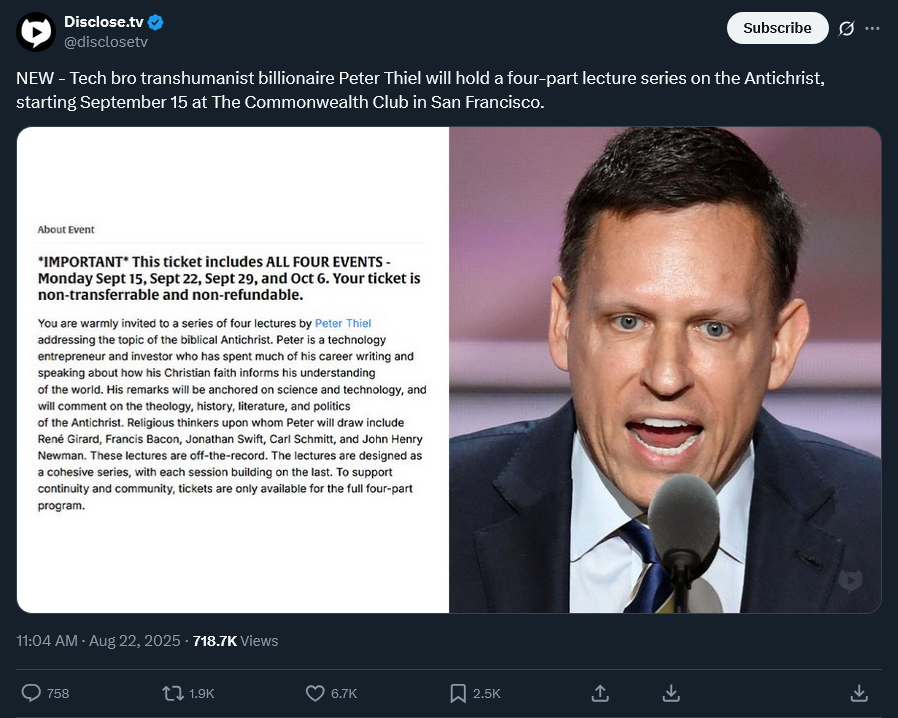Open the Disclose.tv profile avatar
The height and width of the screenshot is (718, 898).
click(36, 32)
